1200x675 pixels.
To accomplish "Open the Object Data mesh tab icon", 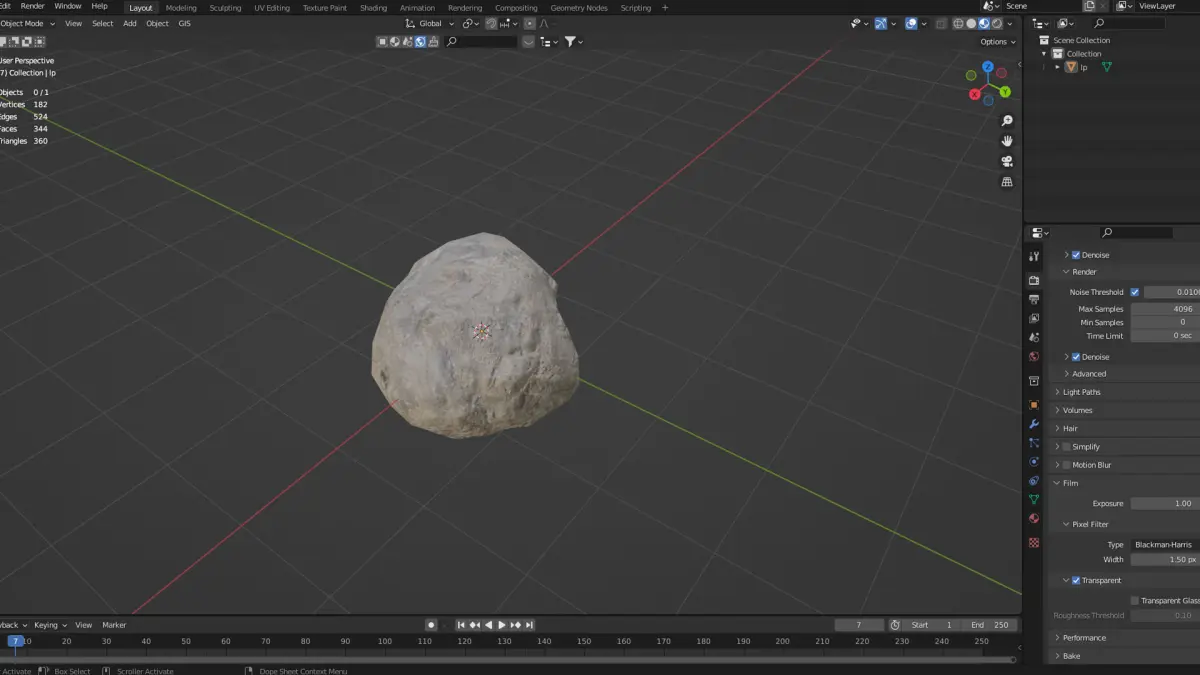I will pyautogui.click(x=1034, y=499).
